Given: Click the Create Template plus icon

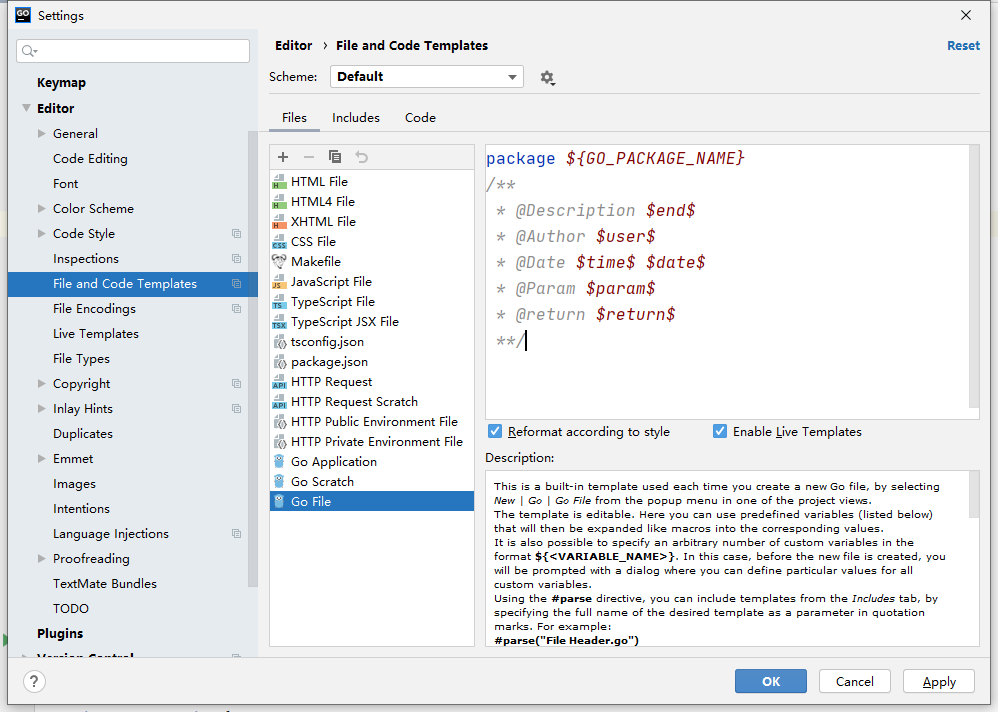Looking at the screenshot, I should pyautogui.click(x=283, y=157).
